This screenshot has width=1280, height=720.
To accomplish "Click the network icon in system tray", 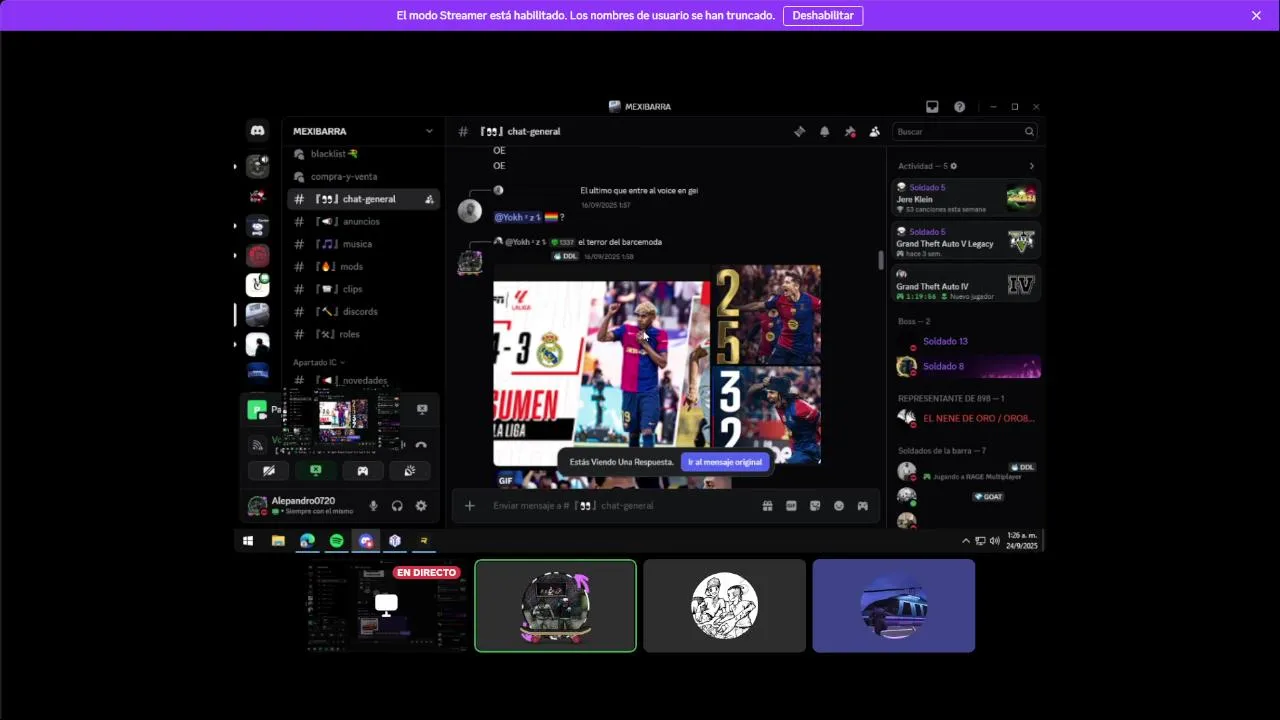I will (x=980, y=541).
